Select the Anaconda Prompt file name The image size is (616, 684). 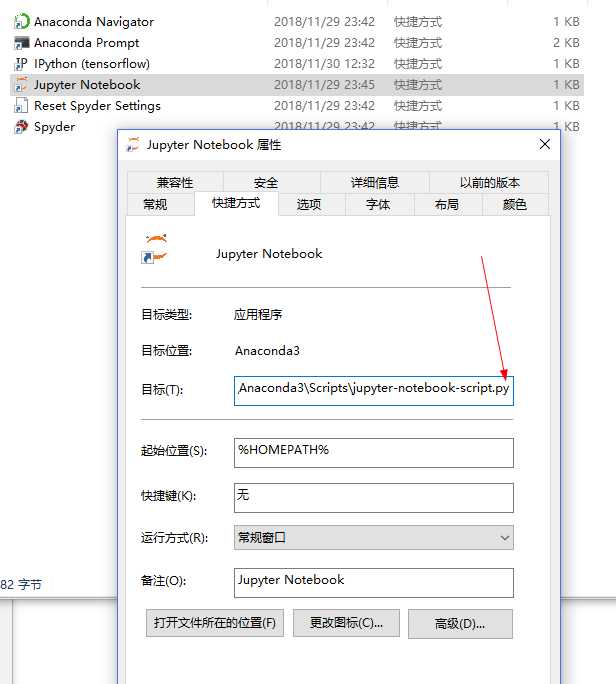pyautogui.click(x=86, y=43)
